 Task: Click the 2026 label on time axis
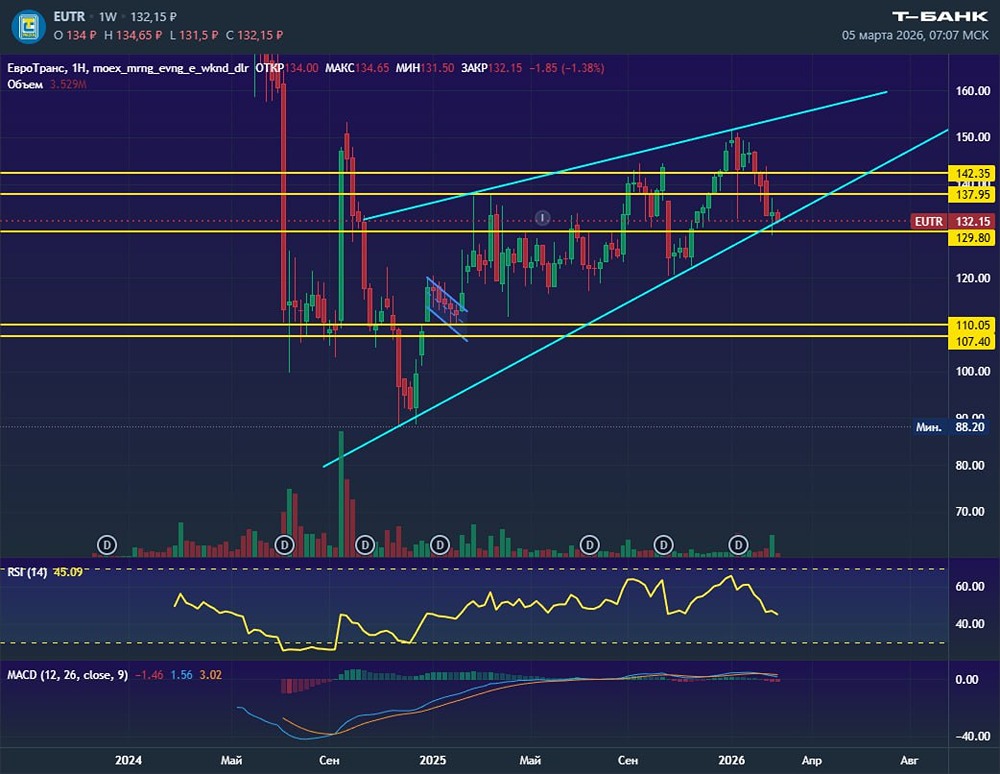[x=732, y=760]
